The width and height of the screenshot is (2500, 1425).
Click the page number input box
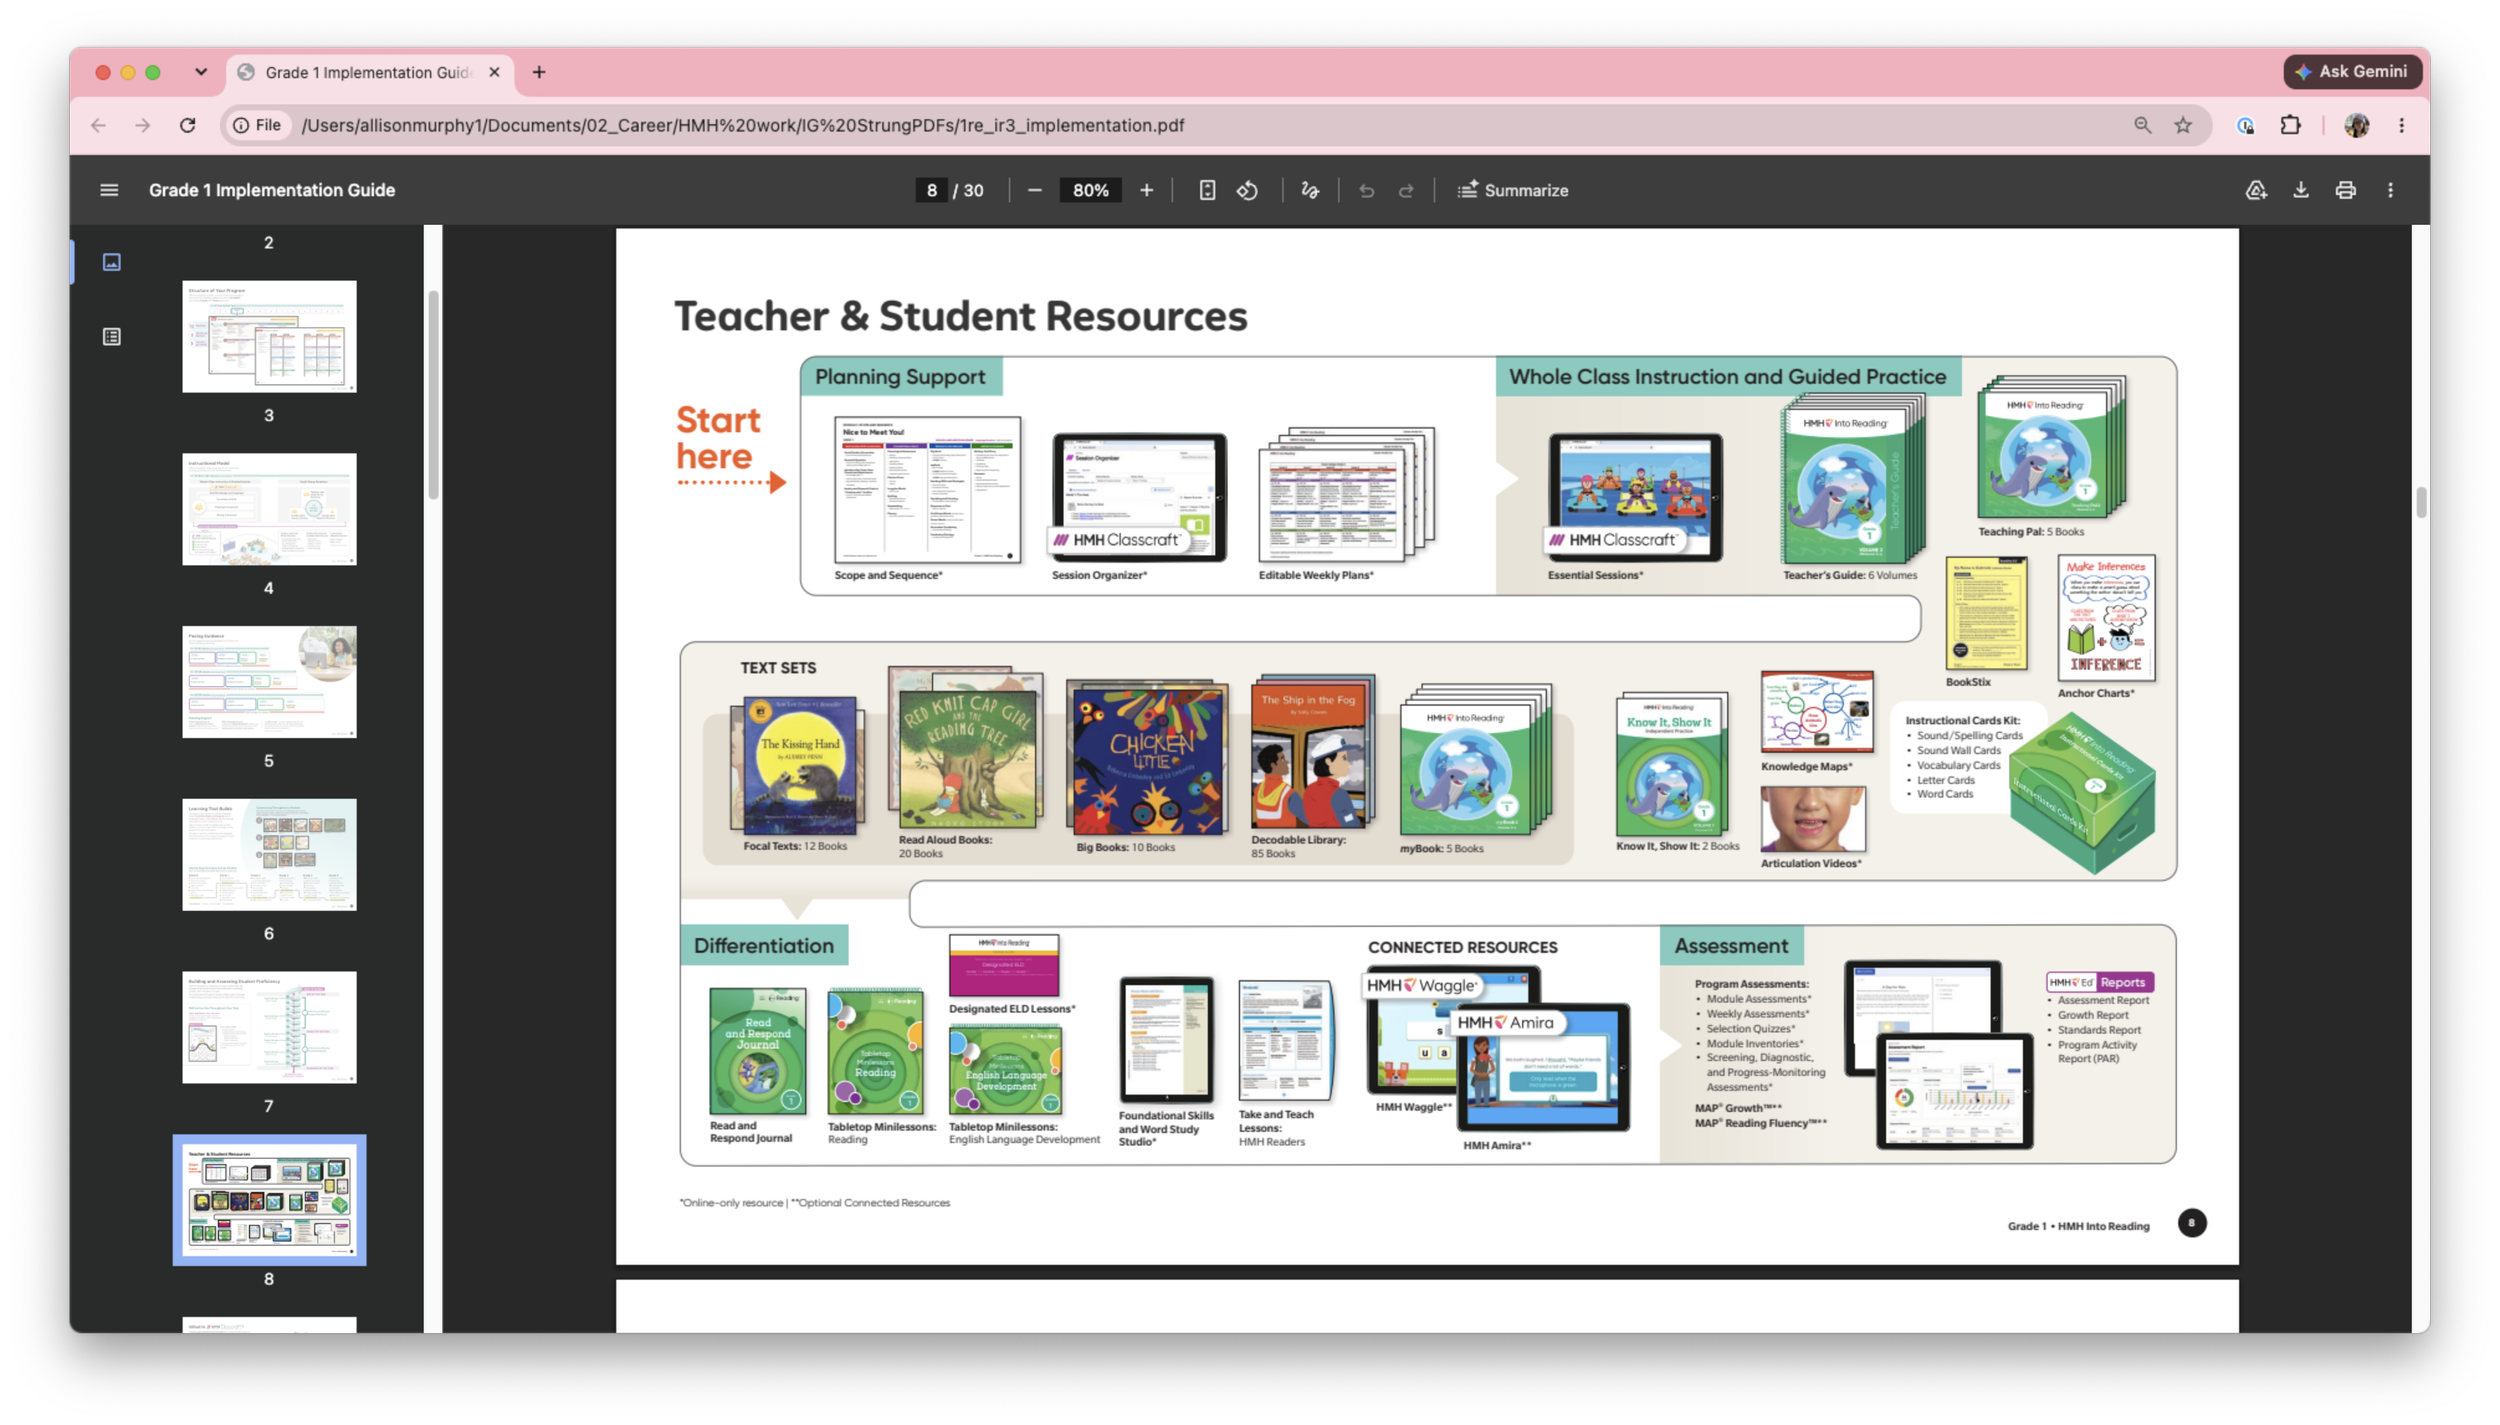click(931, 190)
